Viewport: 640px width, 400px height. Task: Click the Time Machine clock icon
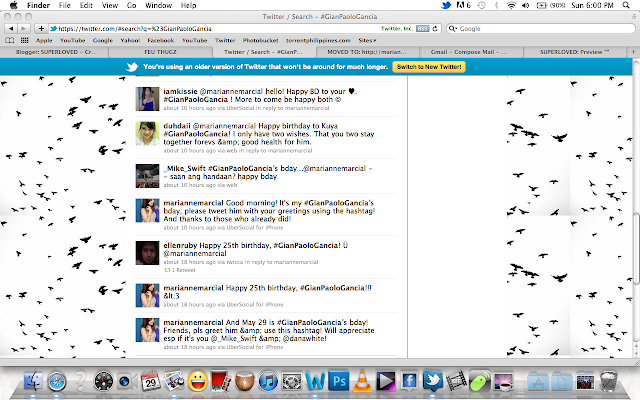[482, 5]
